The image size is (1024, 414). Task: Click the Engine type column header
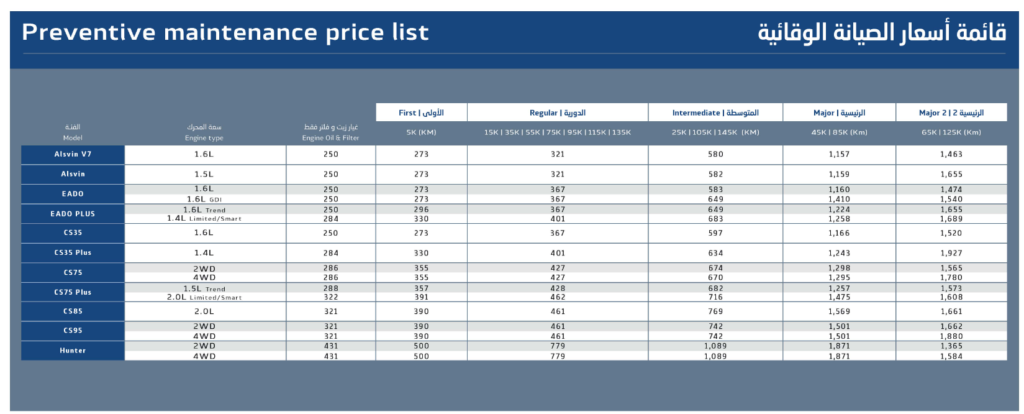tap(203, 132)
